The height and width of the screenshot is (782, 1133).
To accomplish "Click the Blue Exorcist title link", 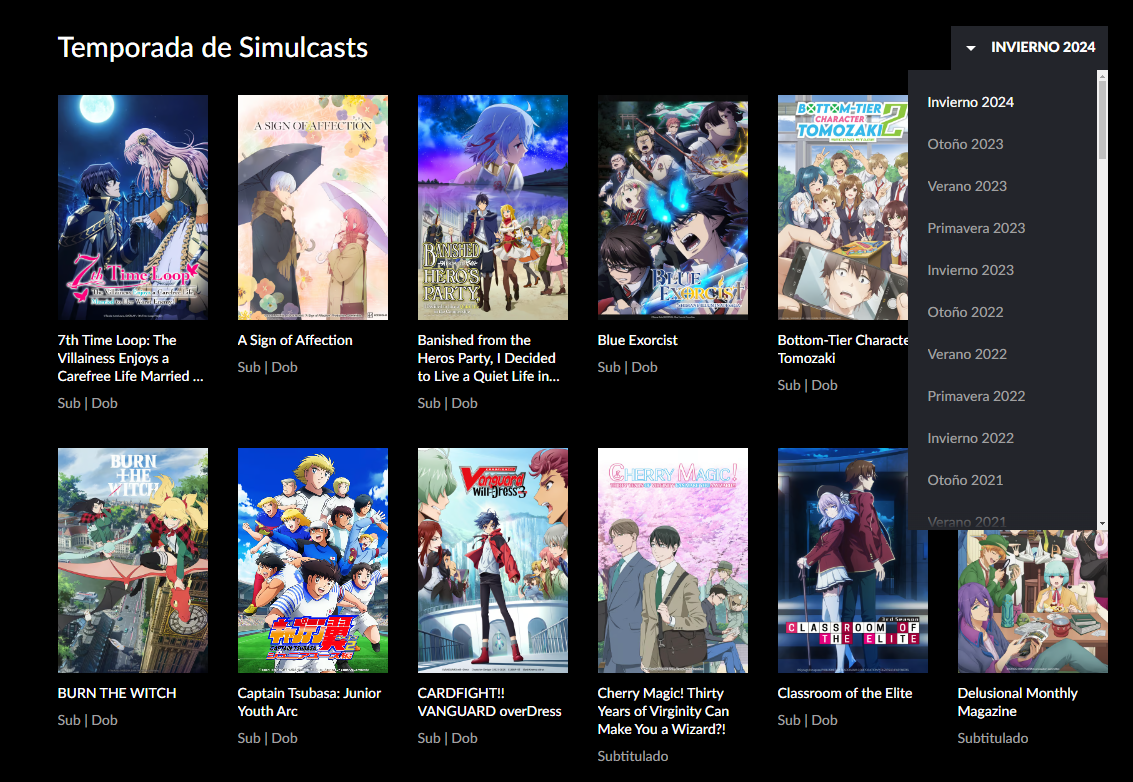I will click(x=637, y=340).
